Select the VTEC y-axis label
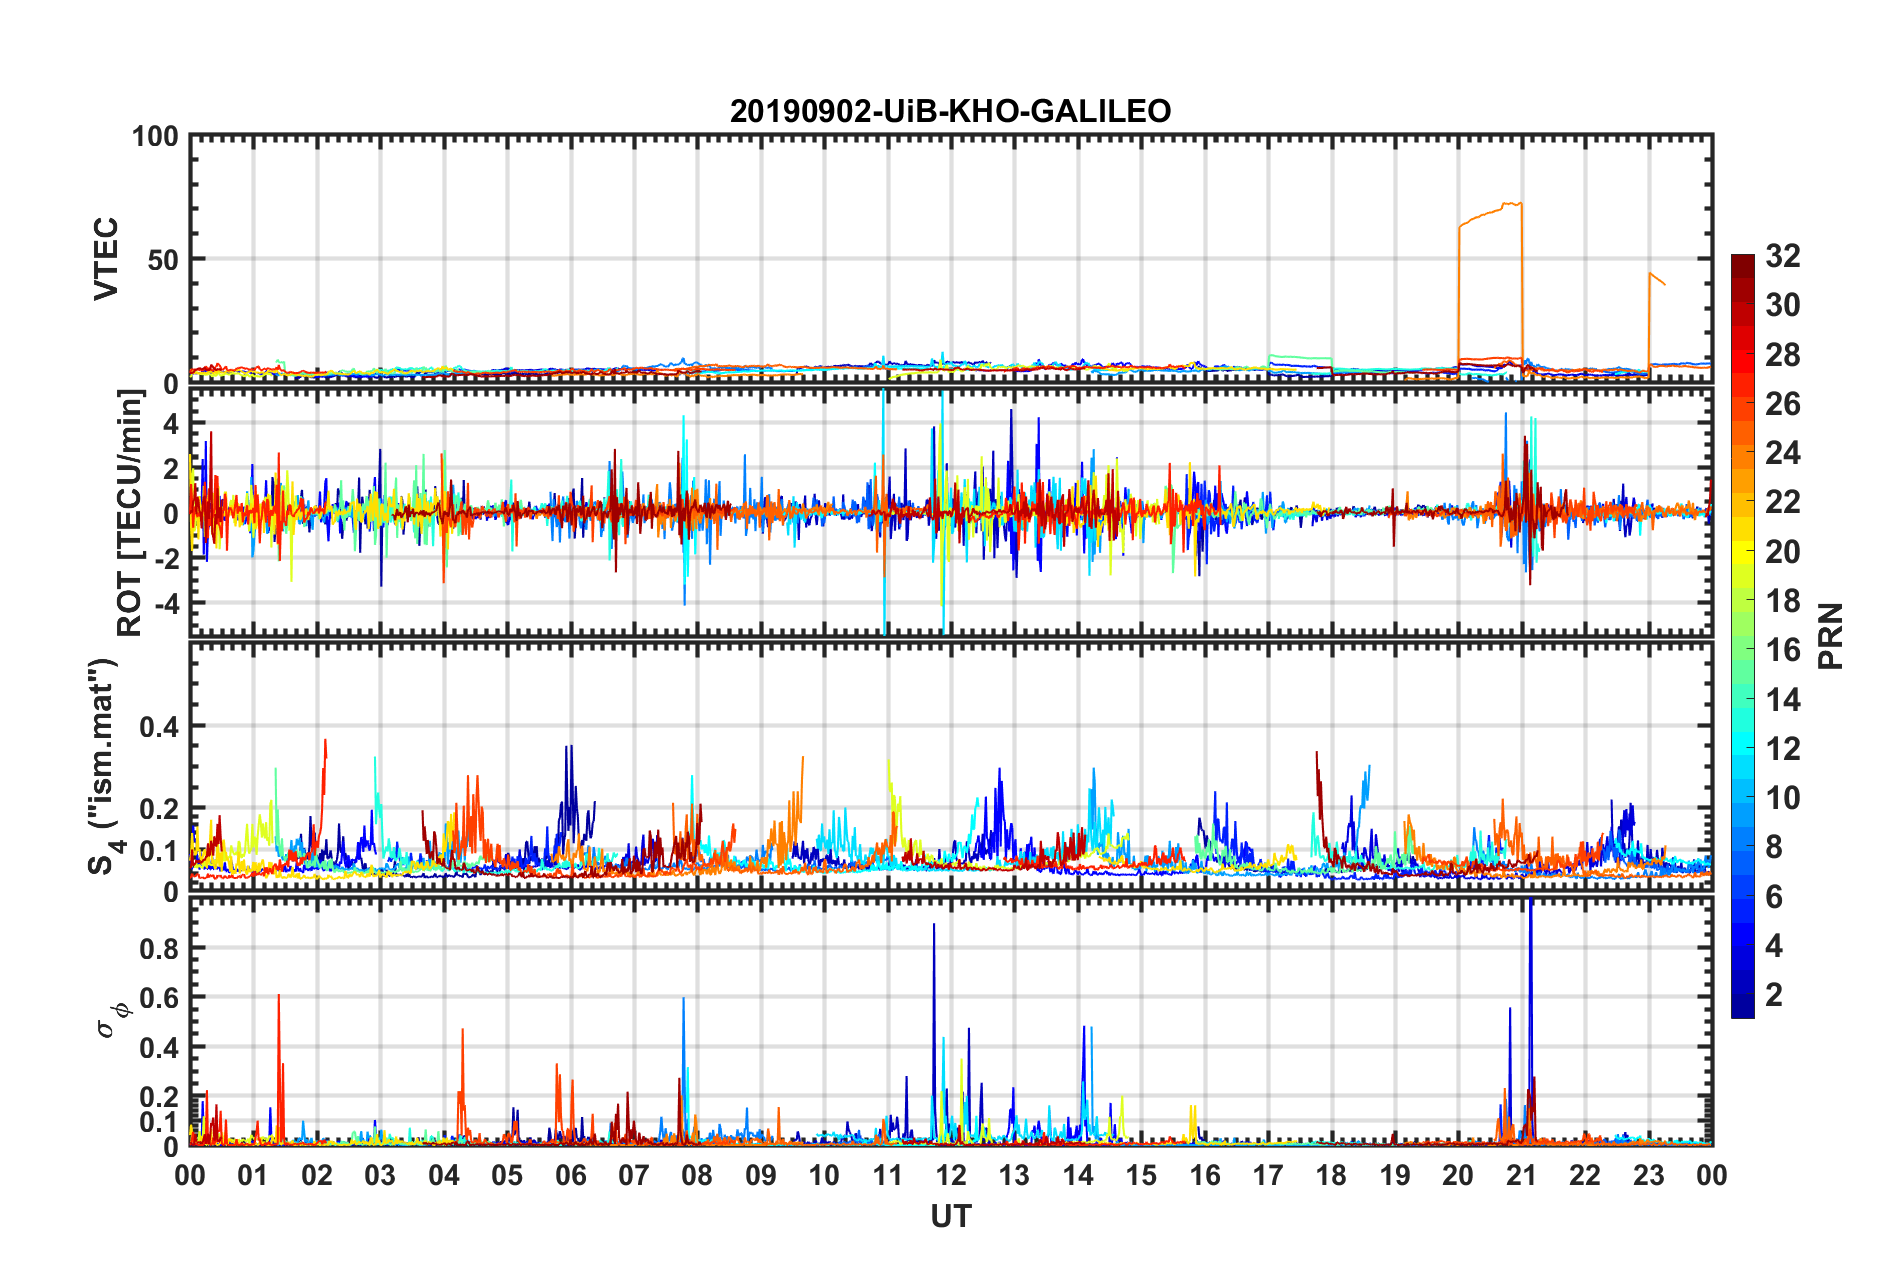The image size is (1902, 1272). click(106, 258)
